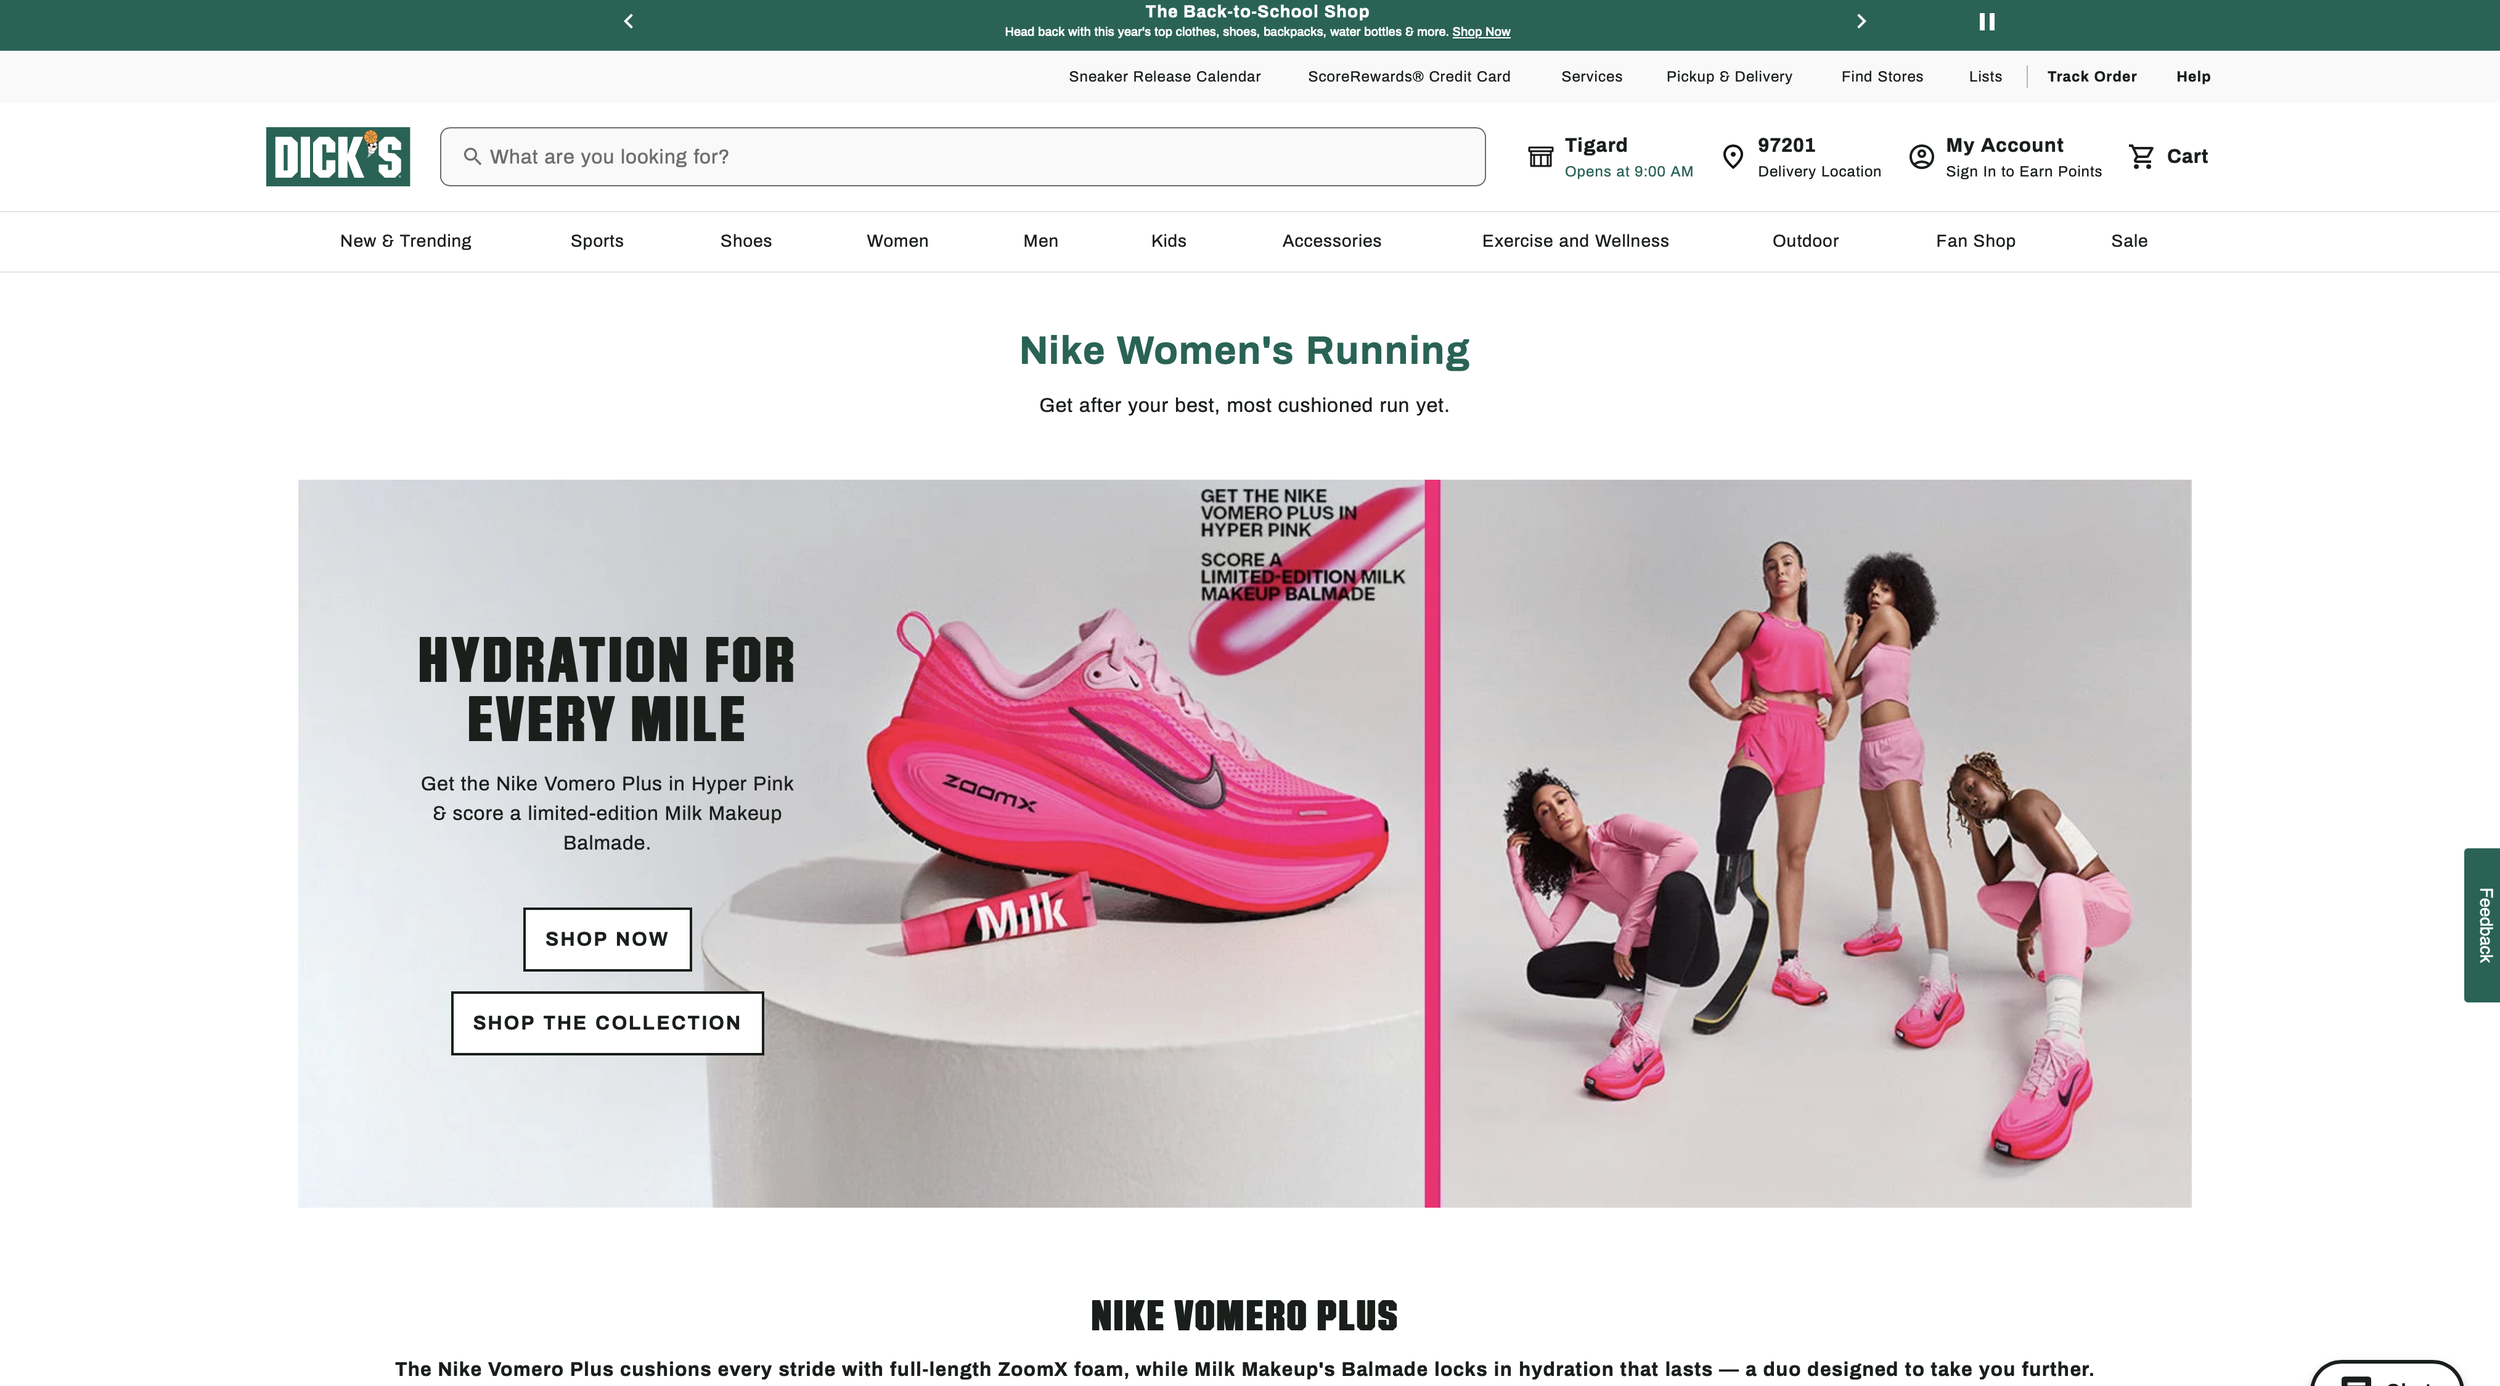
Task: Open the Feedback side tab
Action: point(2483,925)
